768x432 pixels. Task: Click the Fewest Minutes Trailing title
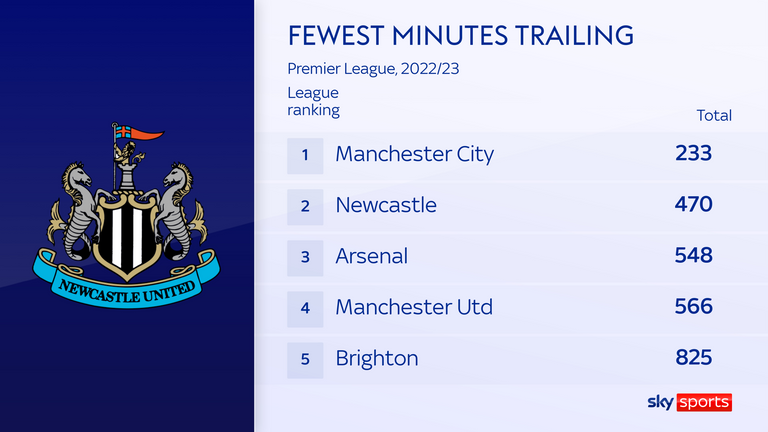pos(460,35)
